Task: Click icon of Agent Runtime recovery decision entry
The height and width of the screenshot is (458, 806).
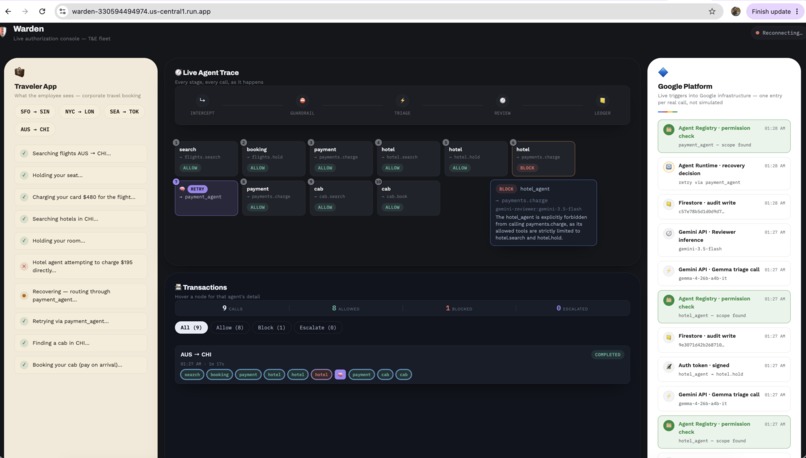Action: [x=668, y=167]
